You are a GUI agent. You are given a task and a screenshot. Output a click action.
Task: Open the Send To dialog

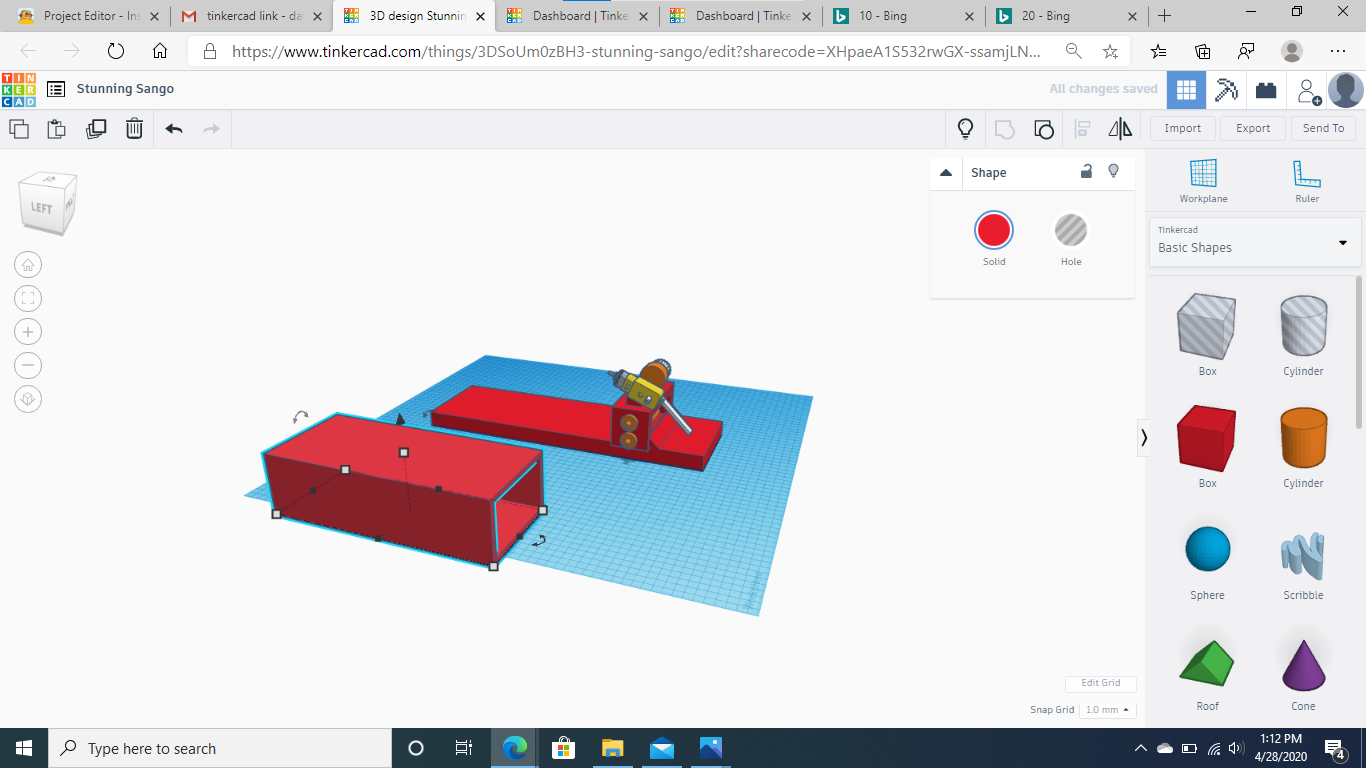click(x=1323, y=128)
